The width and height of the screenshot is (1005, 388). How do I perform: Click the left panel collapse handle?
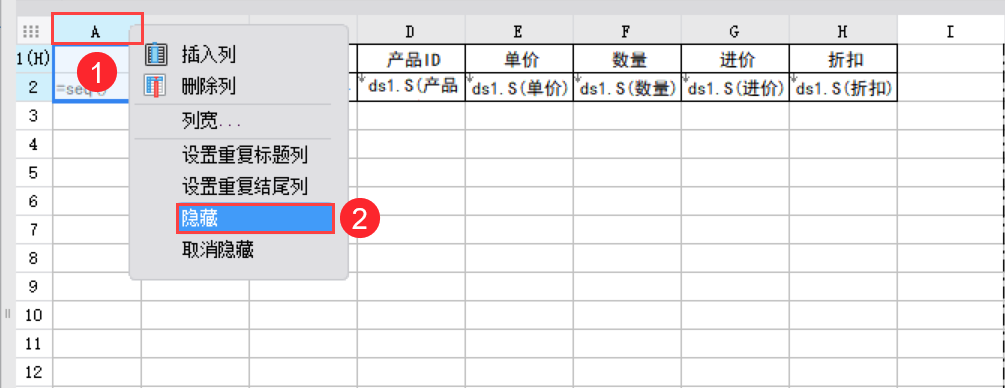[x=7, y=313]
